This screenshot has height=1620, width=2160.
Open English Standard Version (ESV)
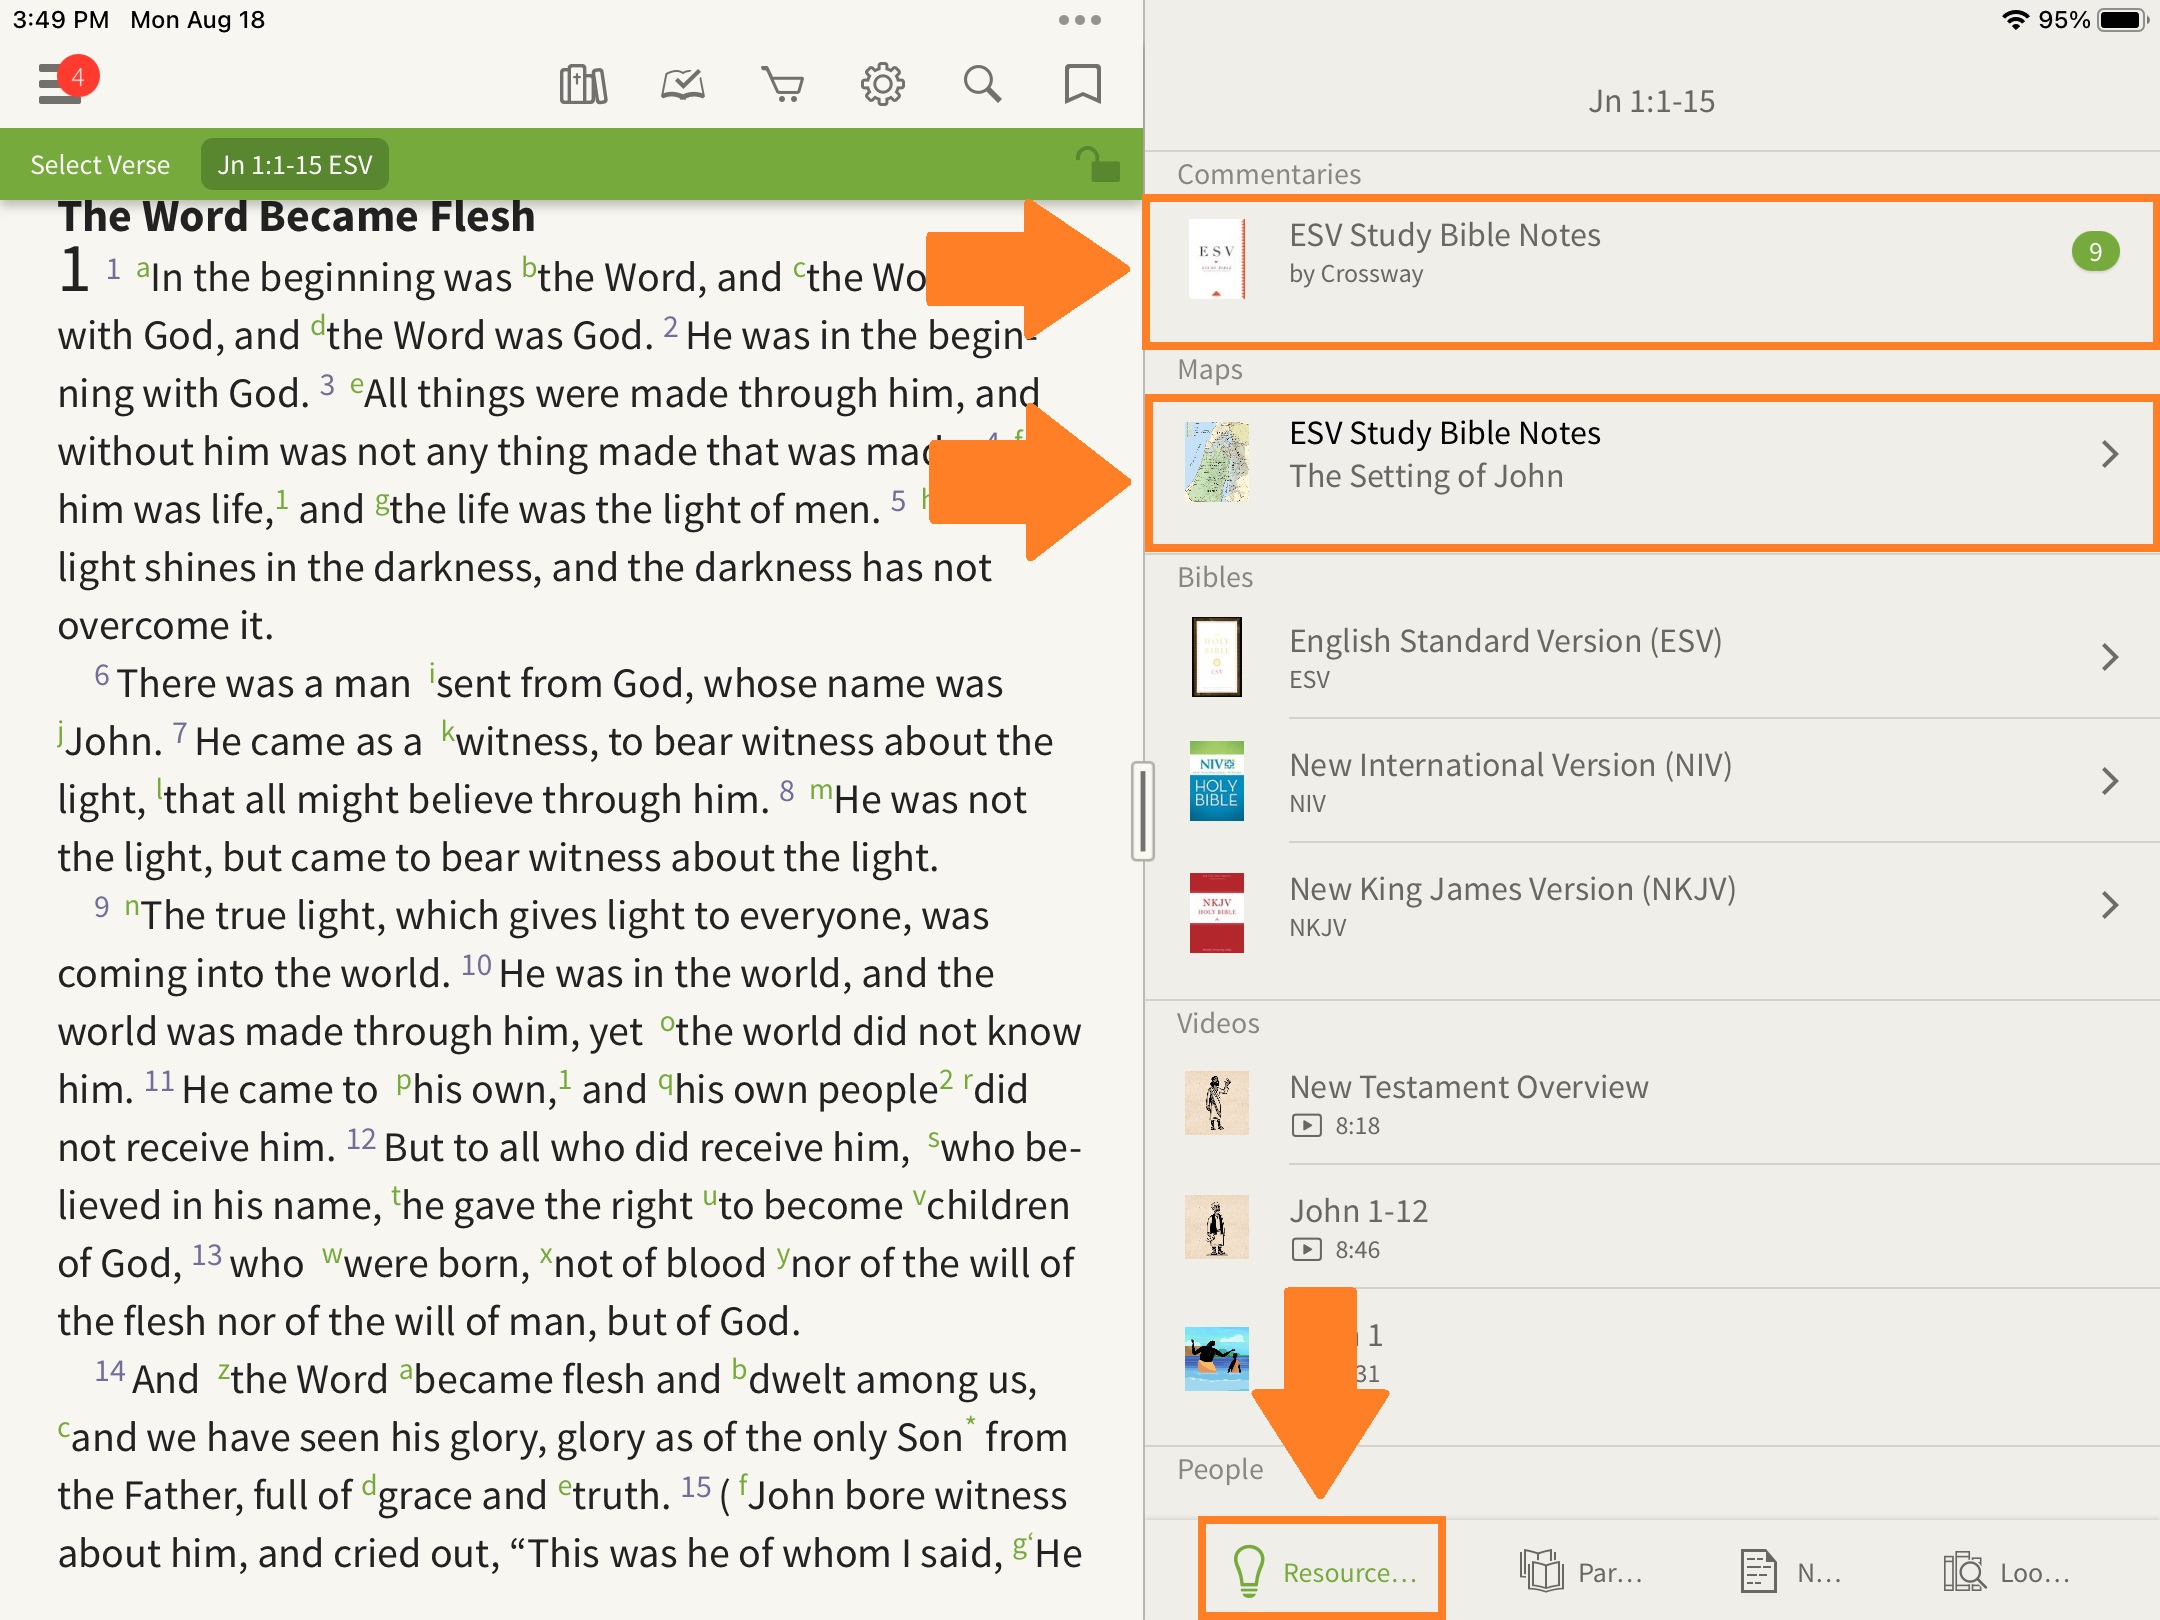1650,657
